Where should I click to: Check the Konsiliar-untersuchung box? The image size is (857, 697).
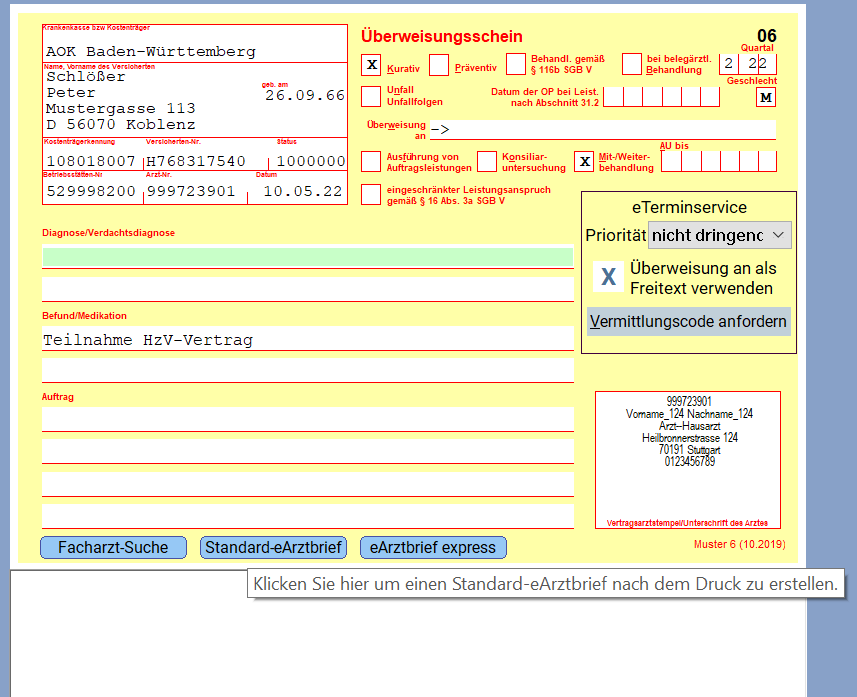coord(487,161)
